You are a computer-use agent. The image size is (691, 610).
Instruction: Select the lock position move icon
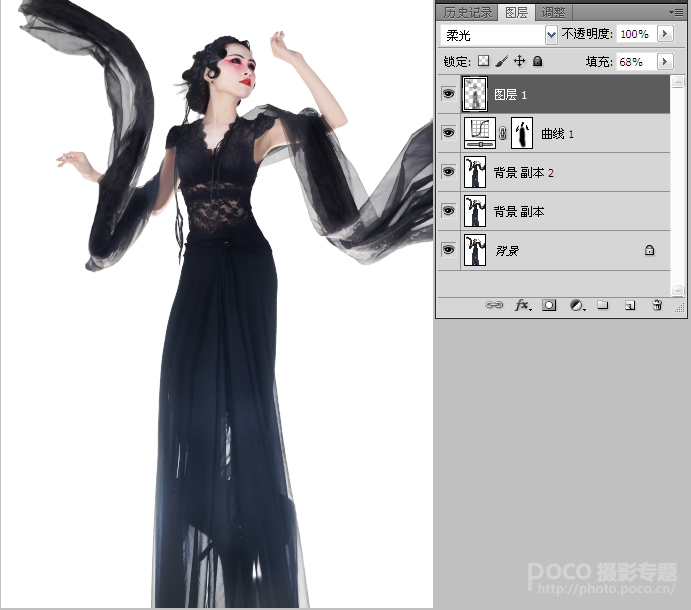pyautogui.click(x=520, y=61)
